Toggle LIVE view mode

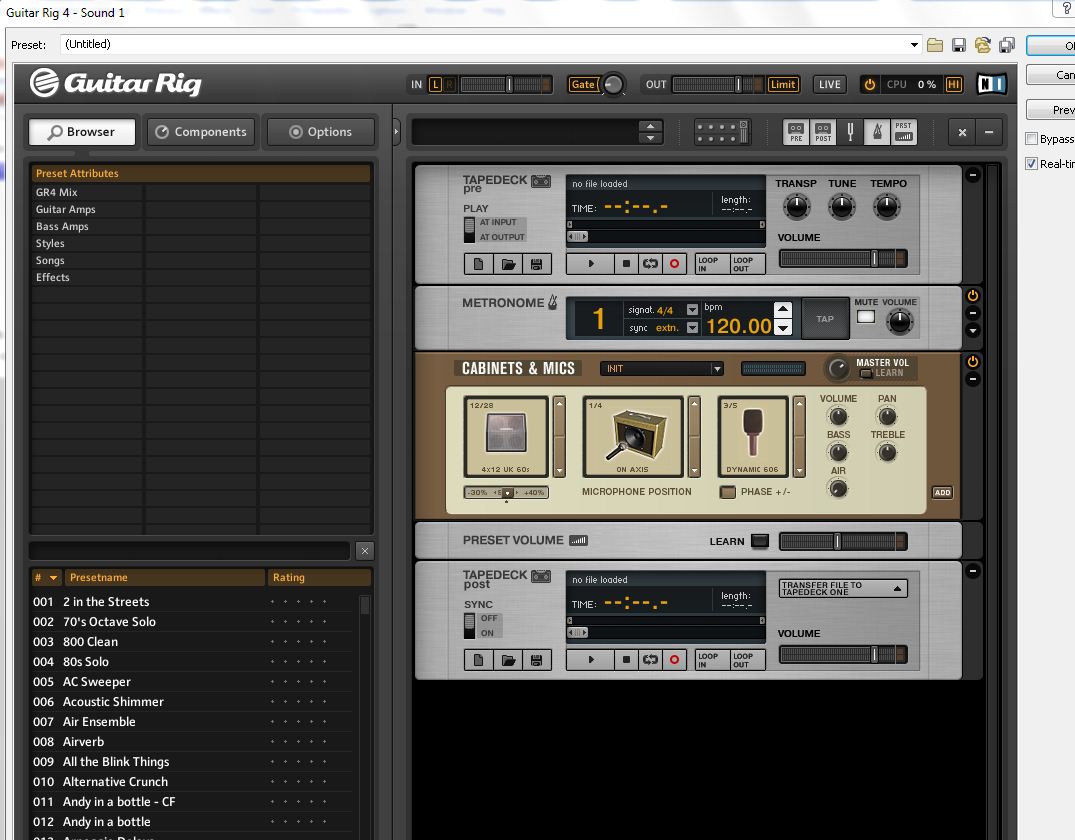pyautogui.click(x=830, y=84)
